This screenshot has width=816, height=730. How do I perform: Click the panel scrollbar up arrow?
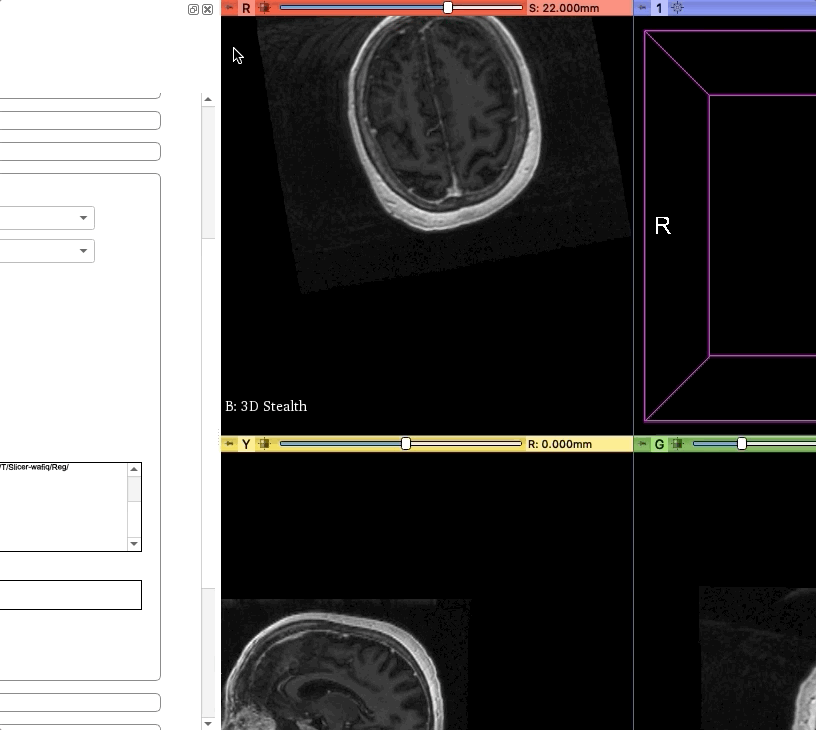pos(208,99)
